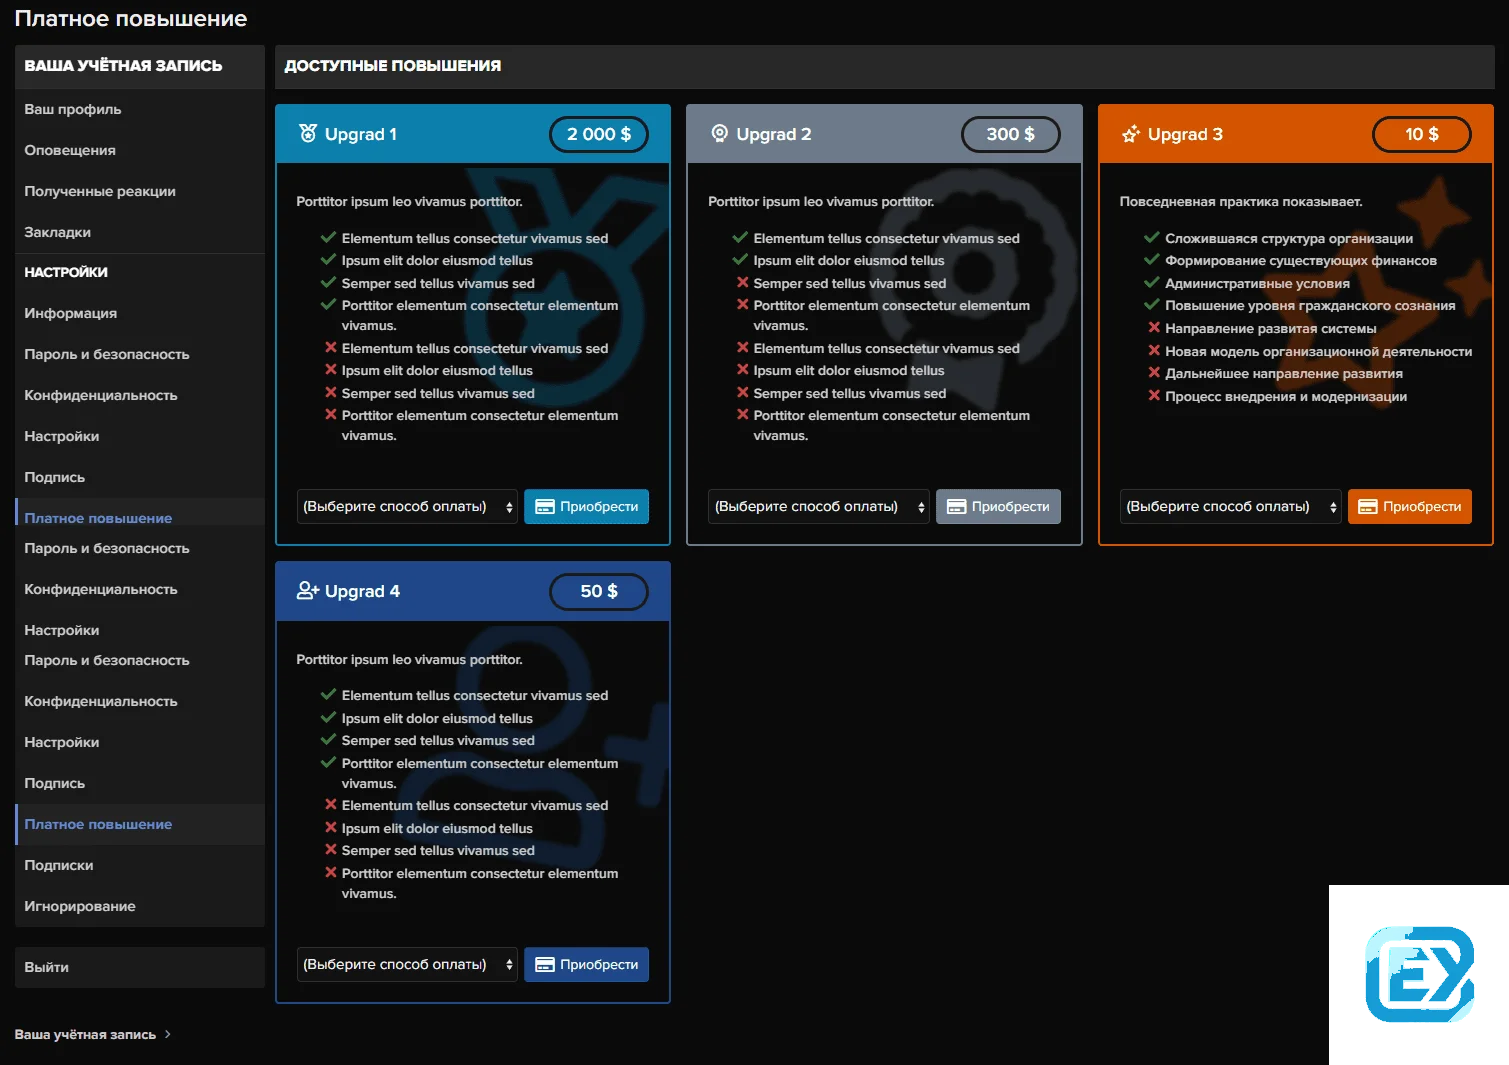This screenshot has height=1065, width=1509.
Task: Select Платное повышение in the settings list
Action: [x=97, y=518]
